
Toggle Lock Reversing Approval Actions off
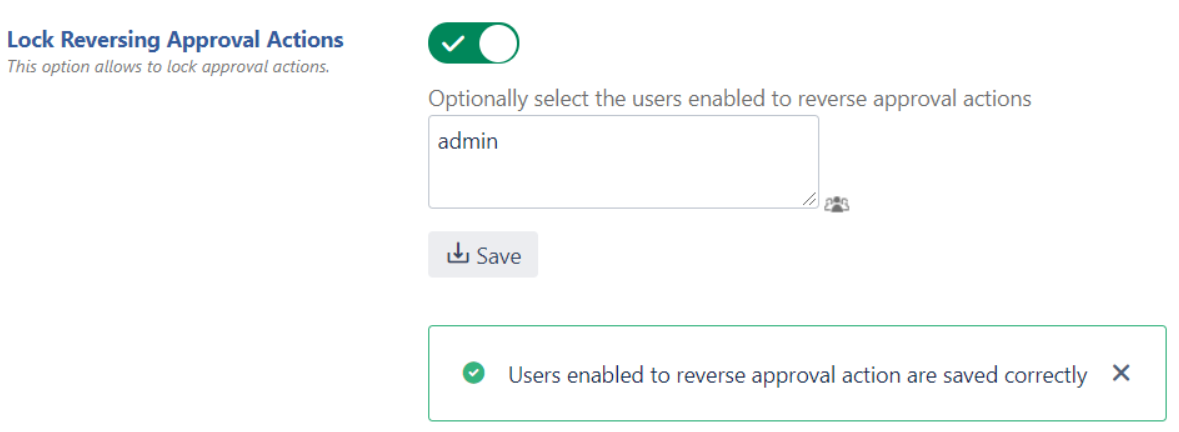click(x=474, y=44)
